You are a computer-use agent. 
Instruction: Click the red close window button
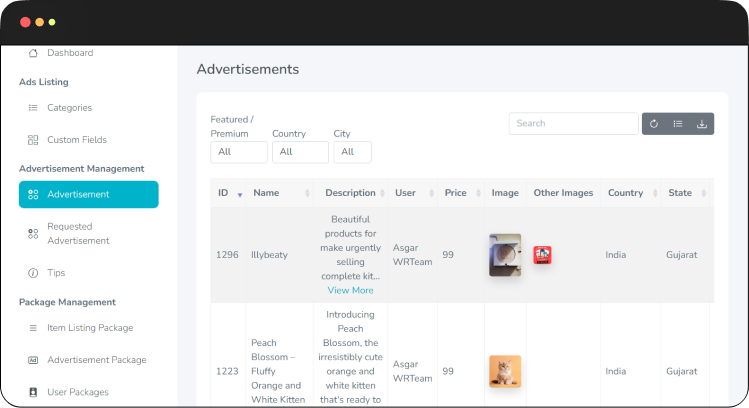click(25, 22)
